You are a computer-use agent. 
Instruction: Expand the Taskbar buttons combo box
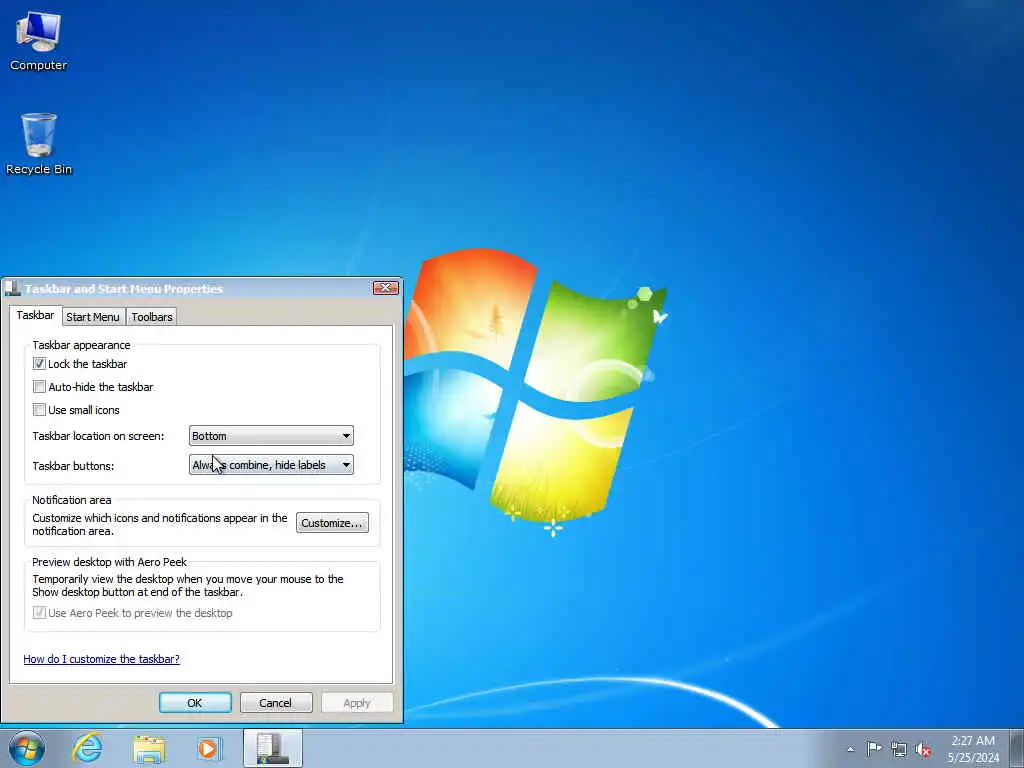point(271,465)
